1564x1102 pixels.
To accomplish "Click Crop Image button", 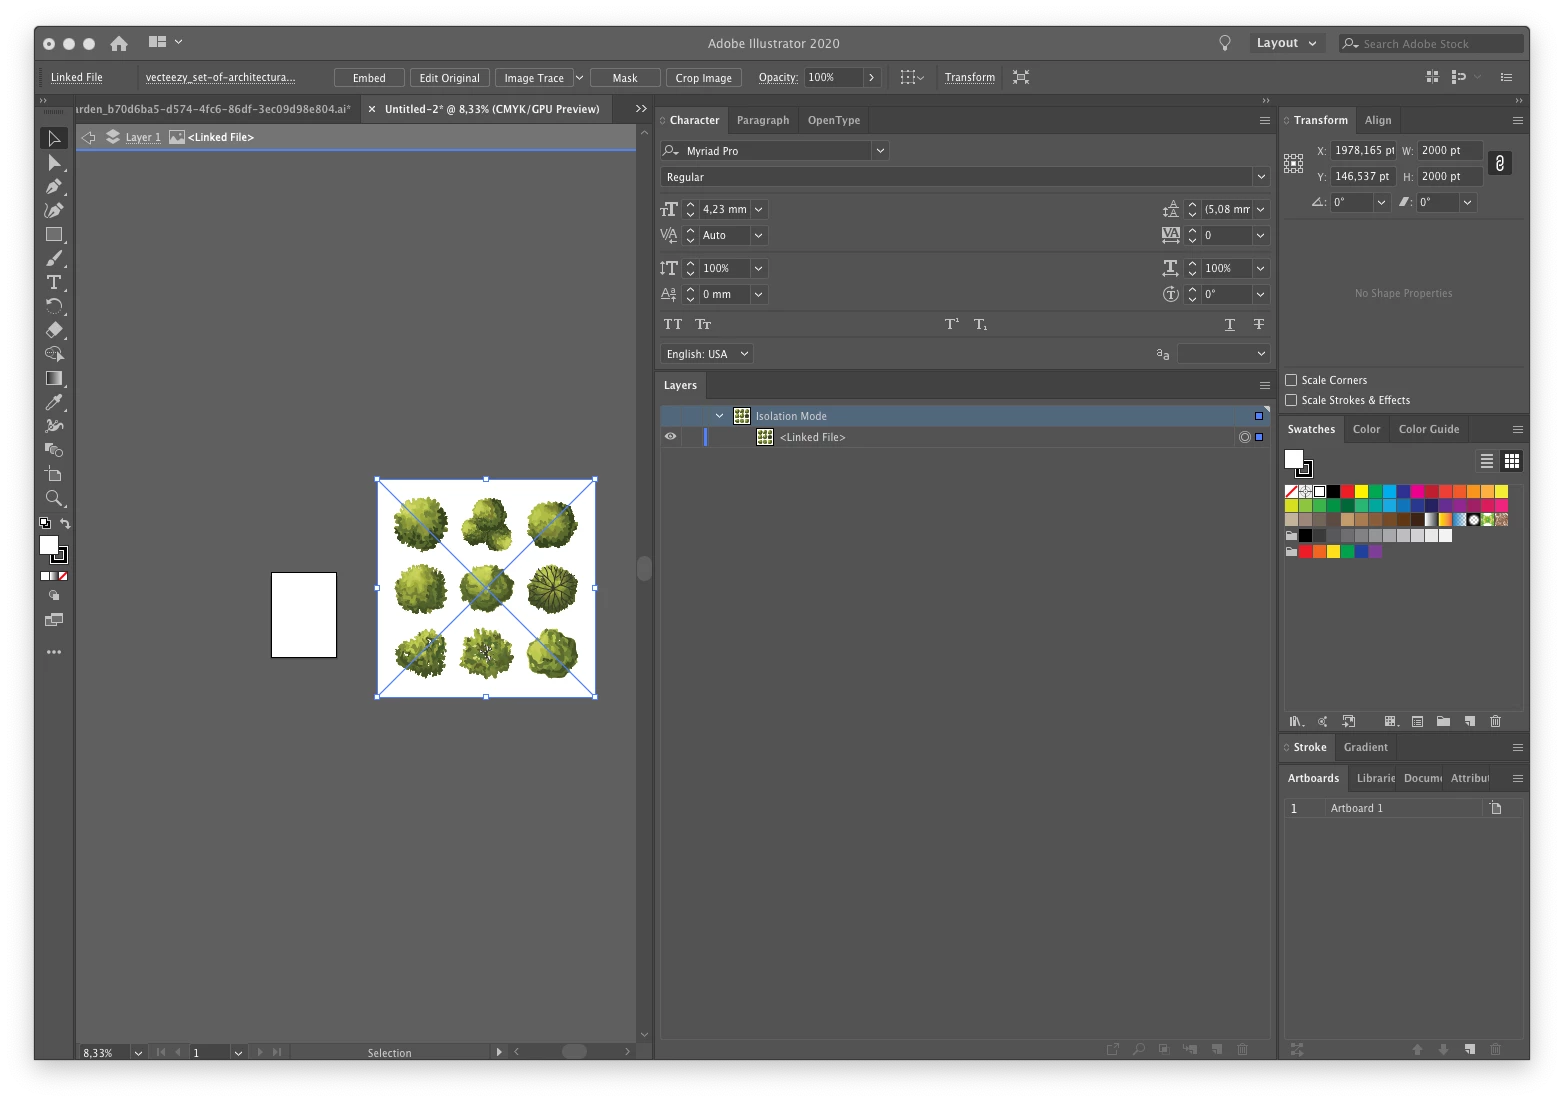I will pos(704,77).
